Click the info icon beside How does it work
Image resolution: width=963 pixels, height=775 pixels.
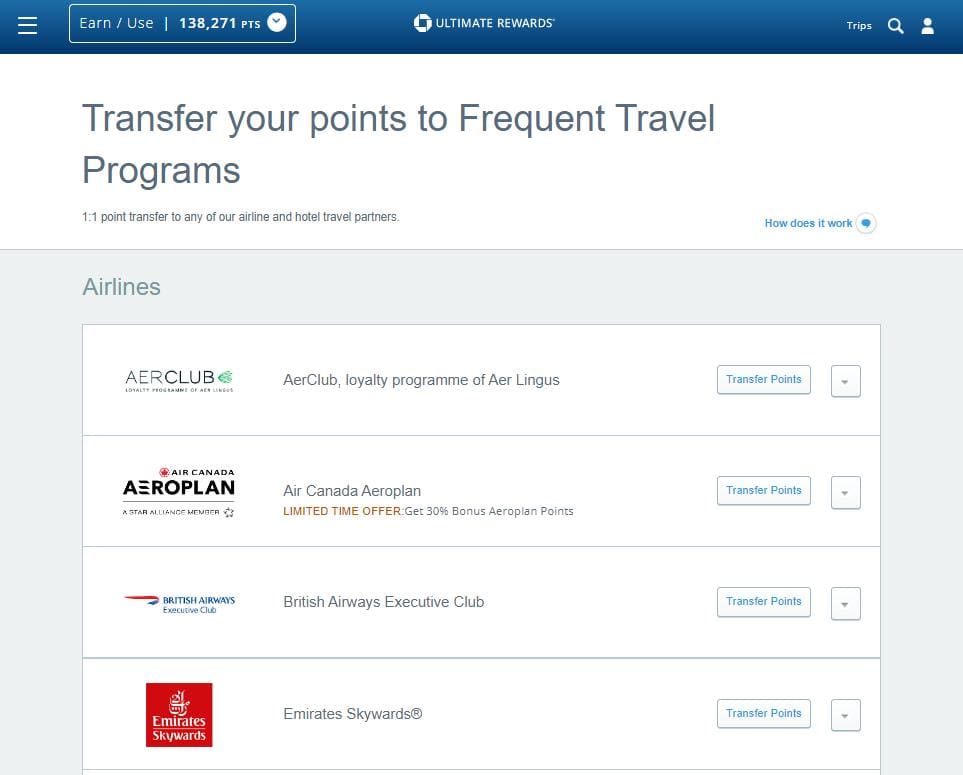(x=865, y=222)
